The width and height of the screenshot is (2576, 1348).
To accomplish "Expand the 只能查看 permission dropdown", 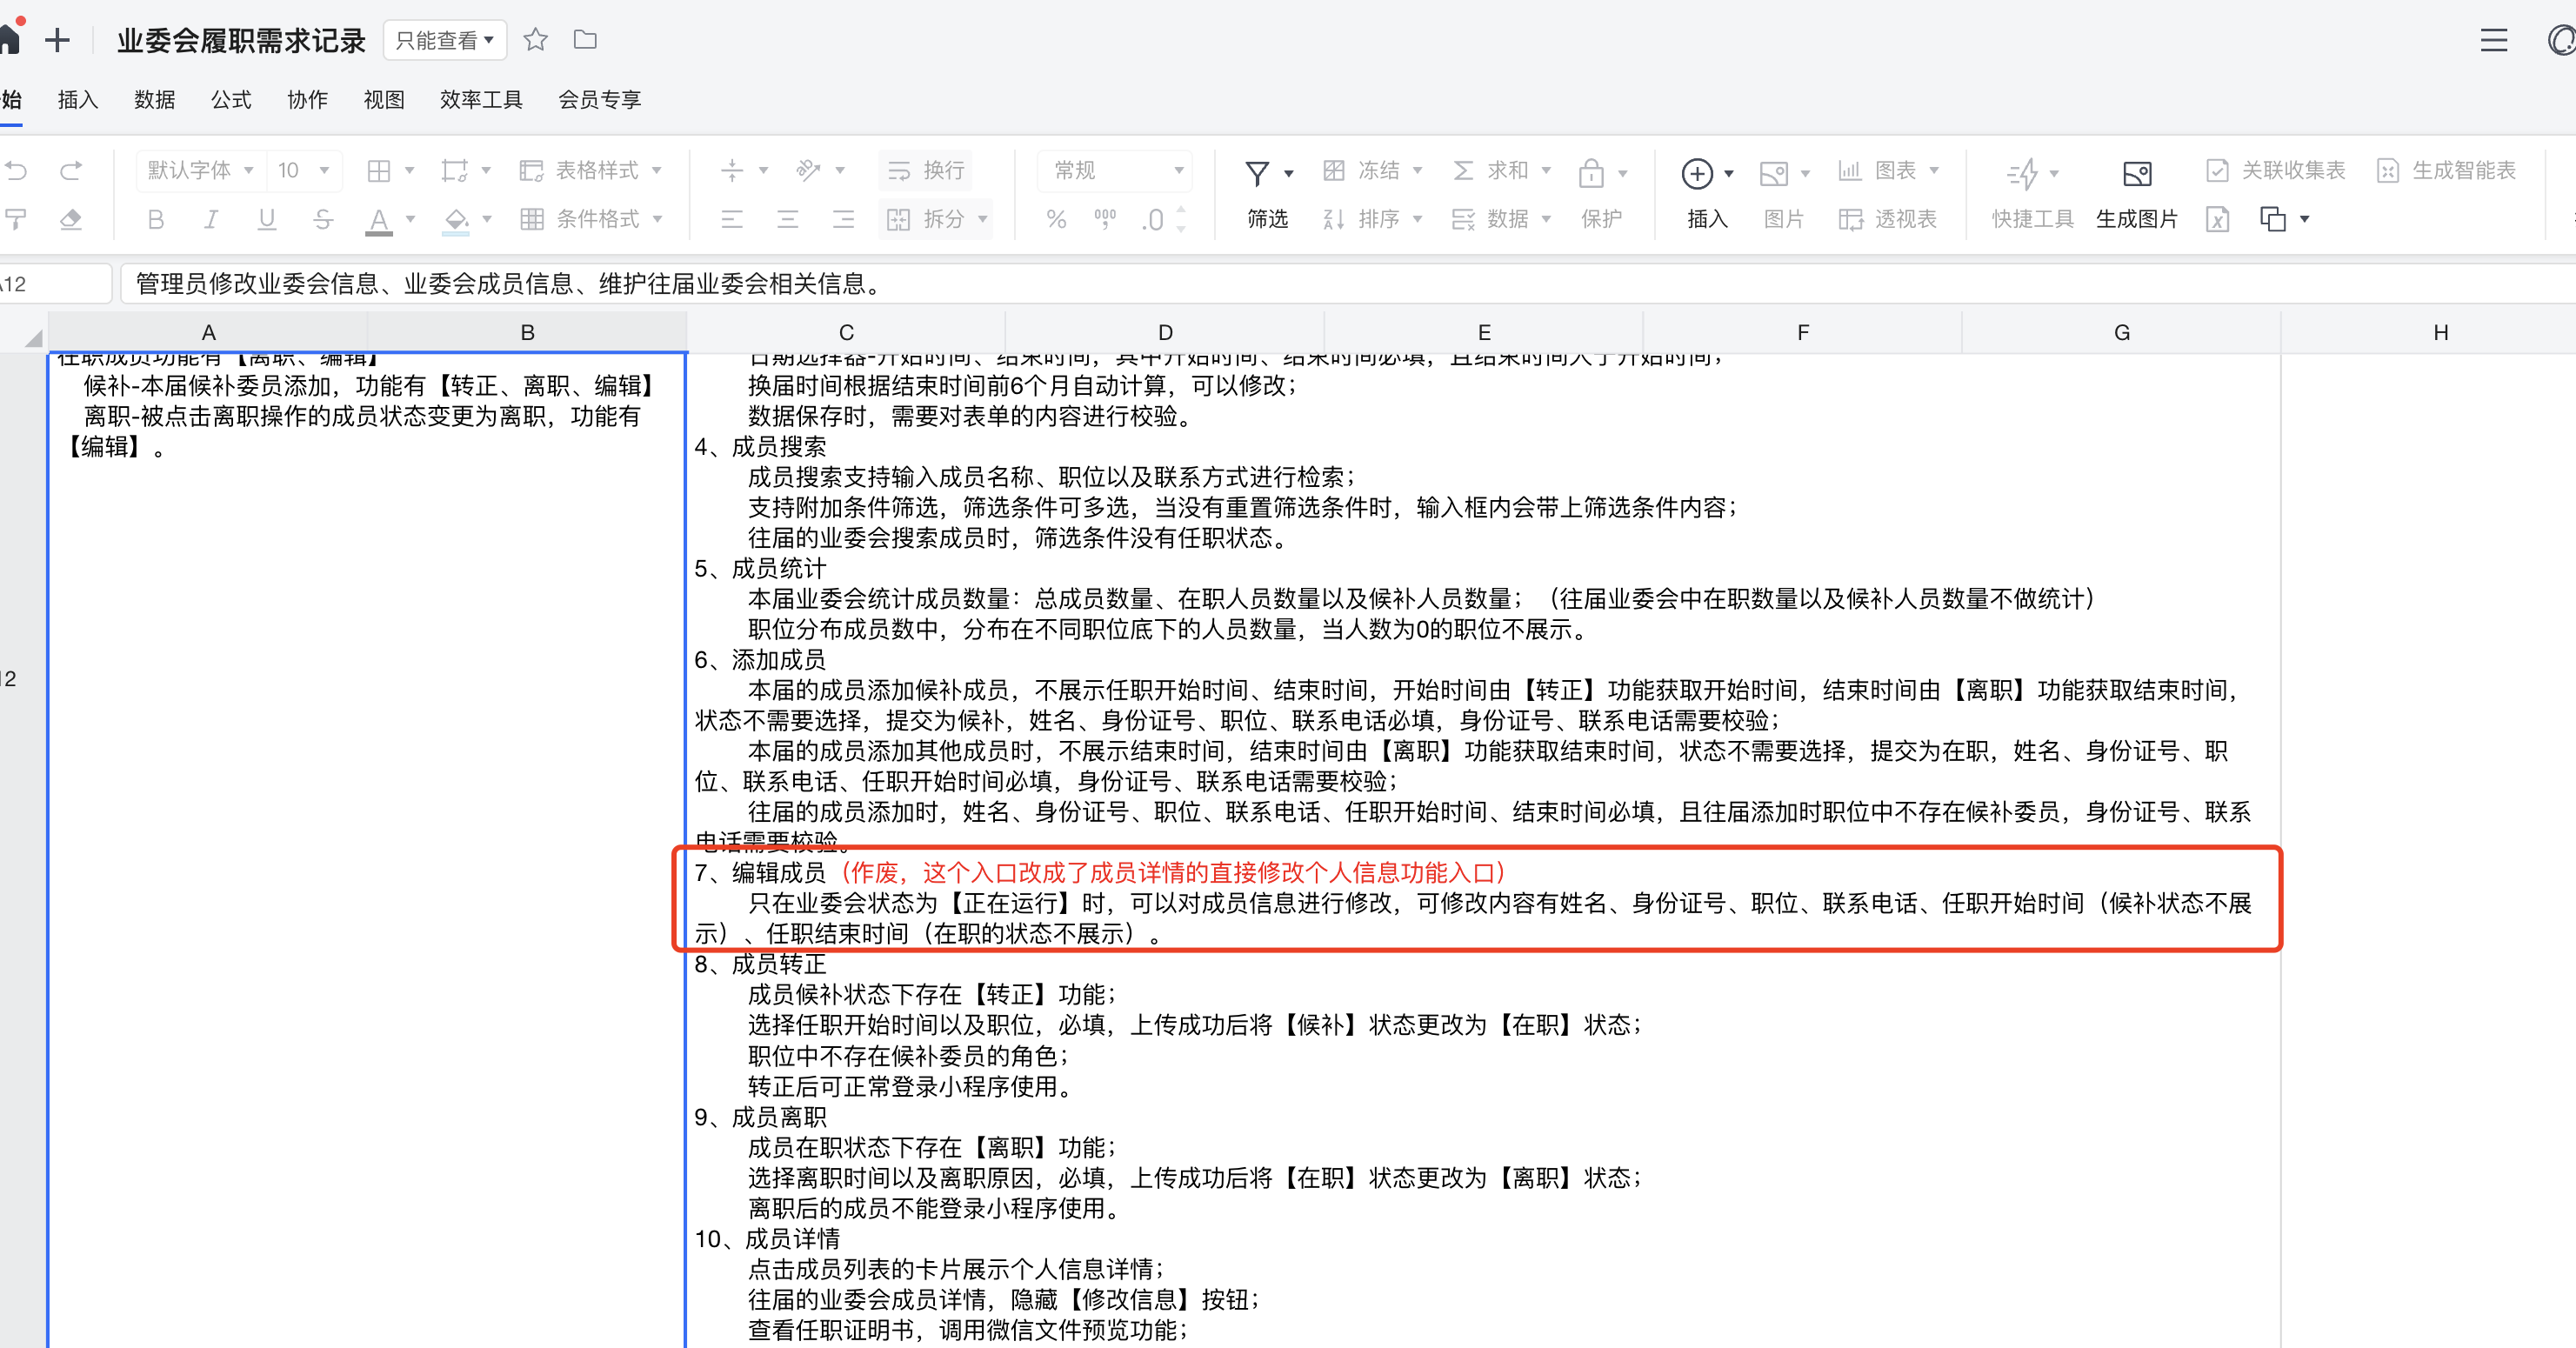I will tap(444, 40).
